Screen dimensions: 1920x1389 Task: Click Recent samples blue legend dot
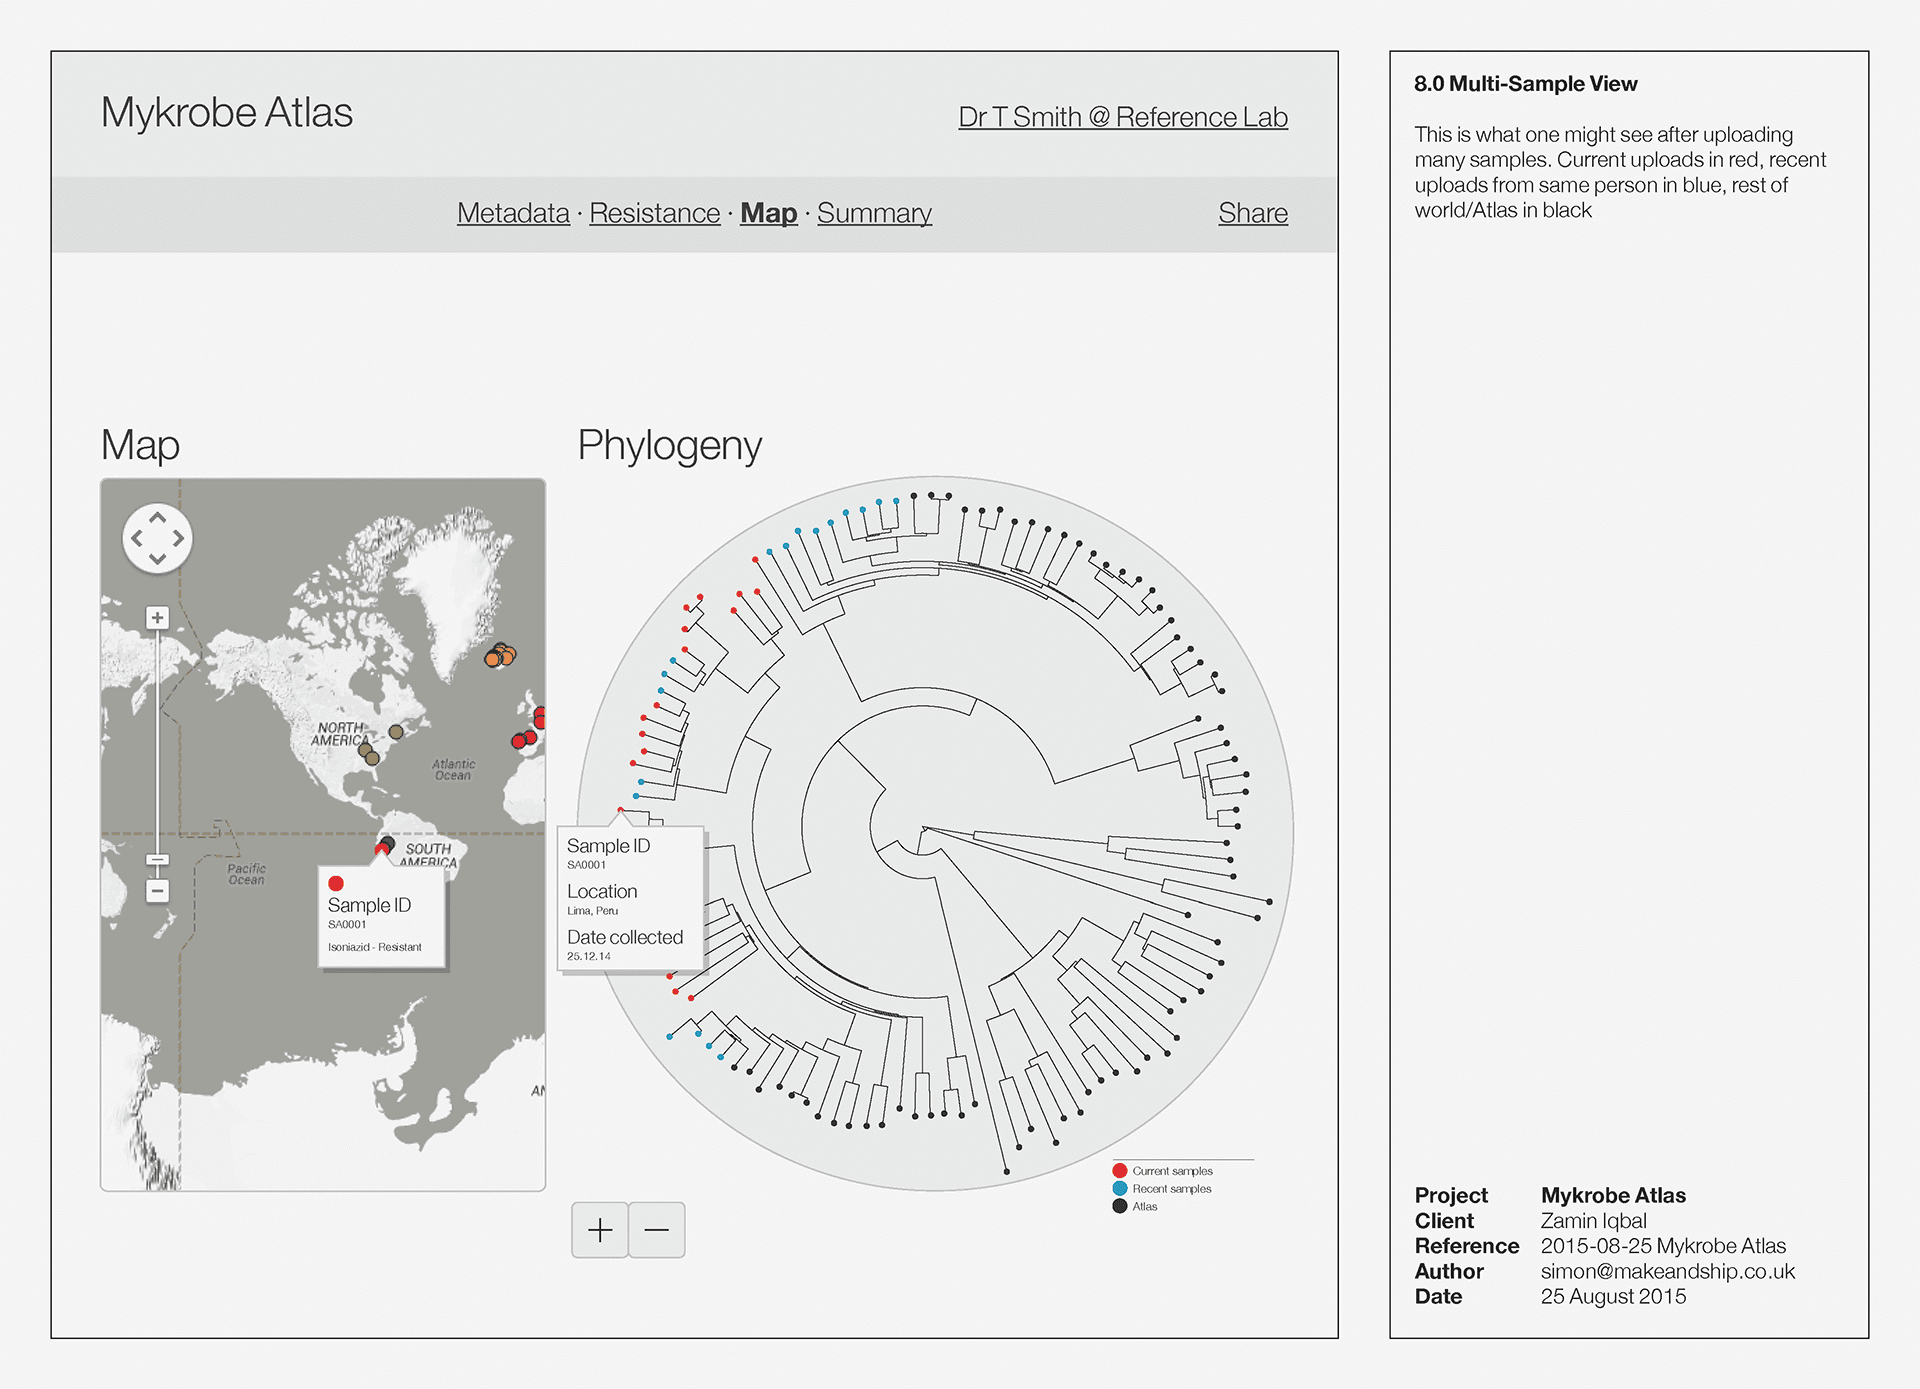(1120, 1189)
